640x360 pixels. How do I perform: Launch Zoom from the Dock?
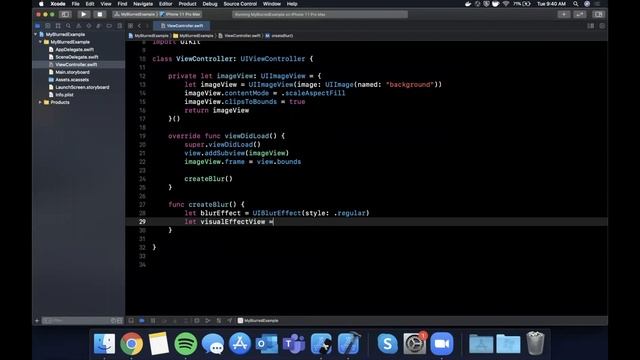tap(442, 344)
